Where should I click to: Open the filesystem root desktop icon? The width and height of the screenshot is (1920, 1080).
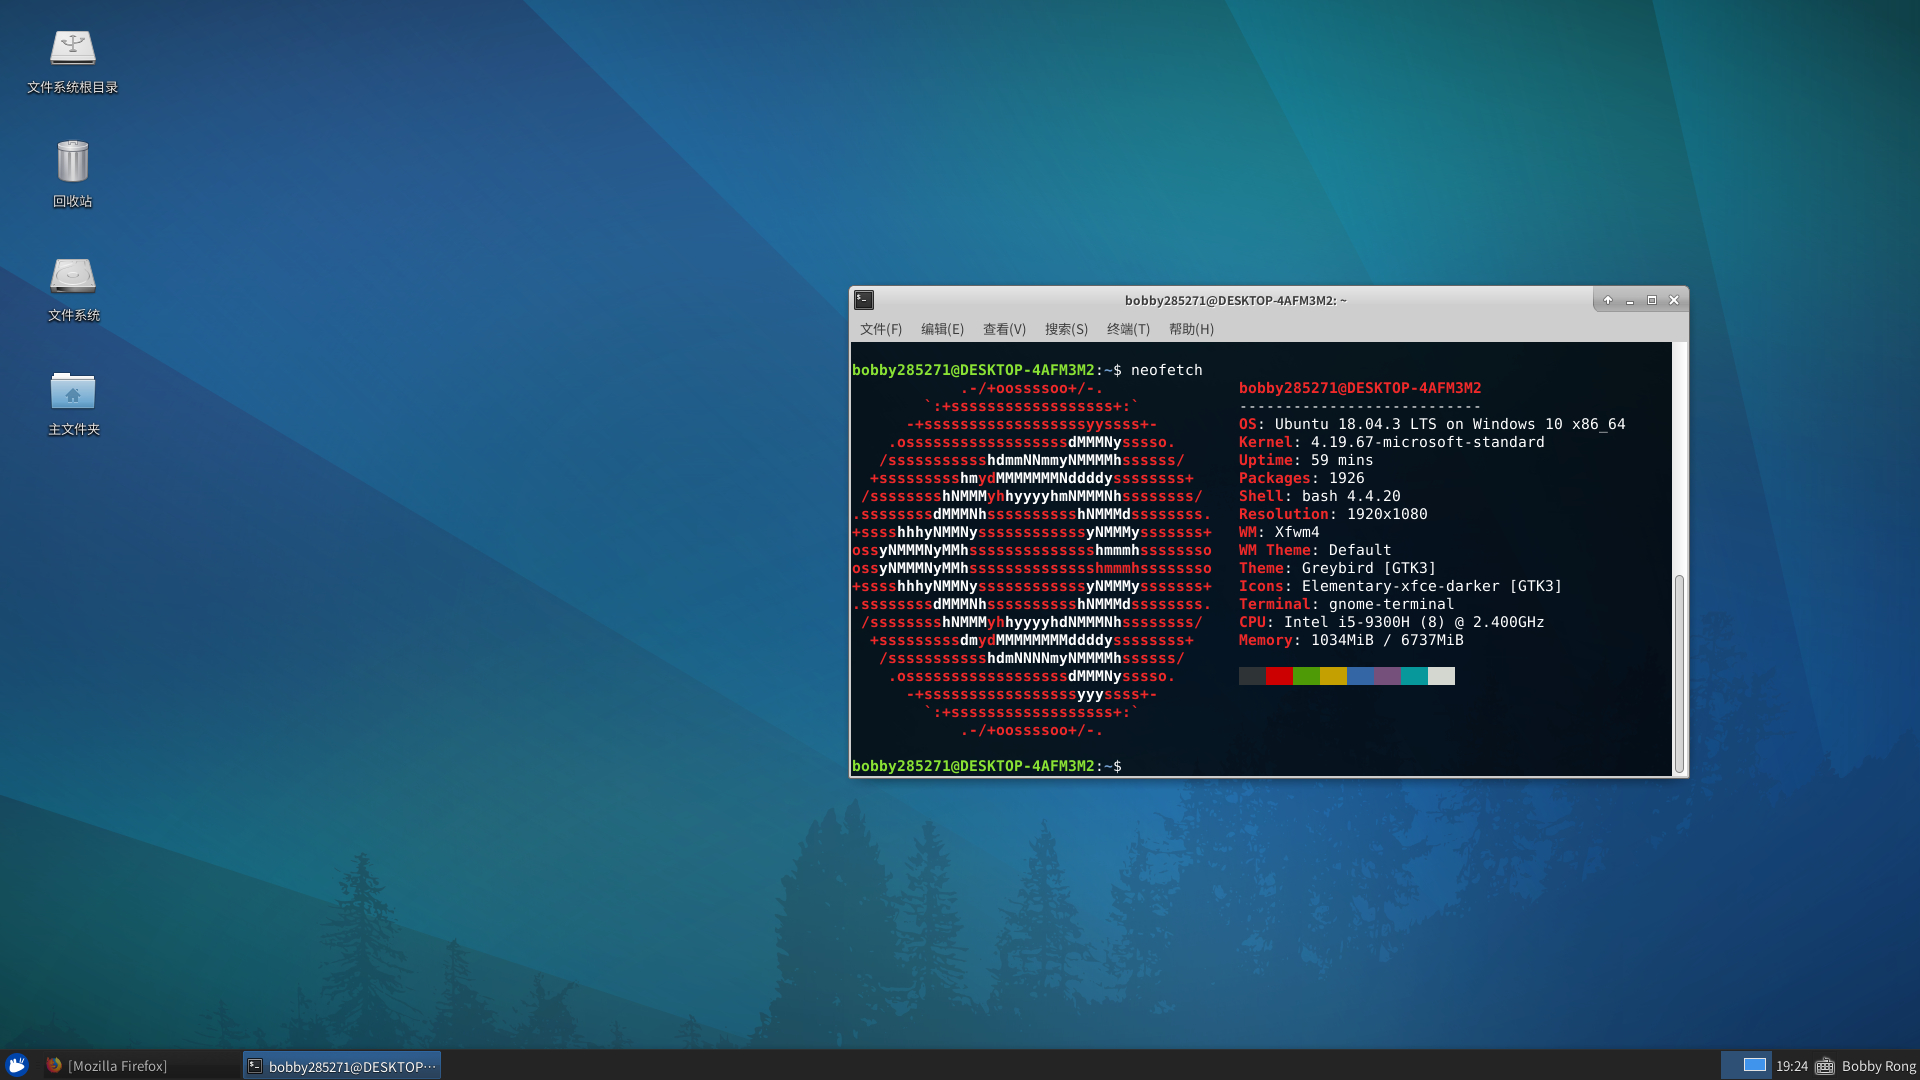click(x=72, y=48)
